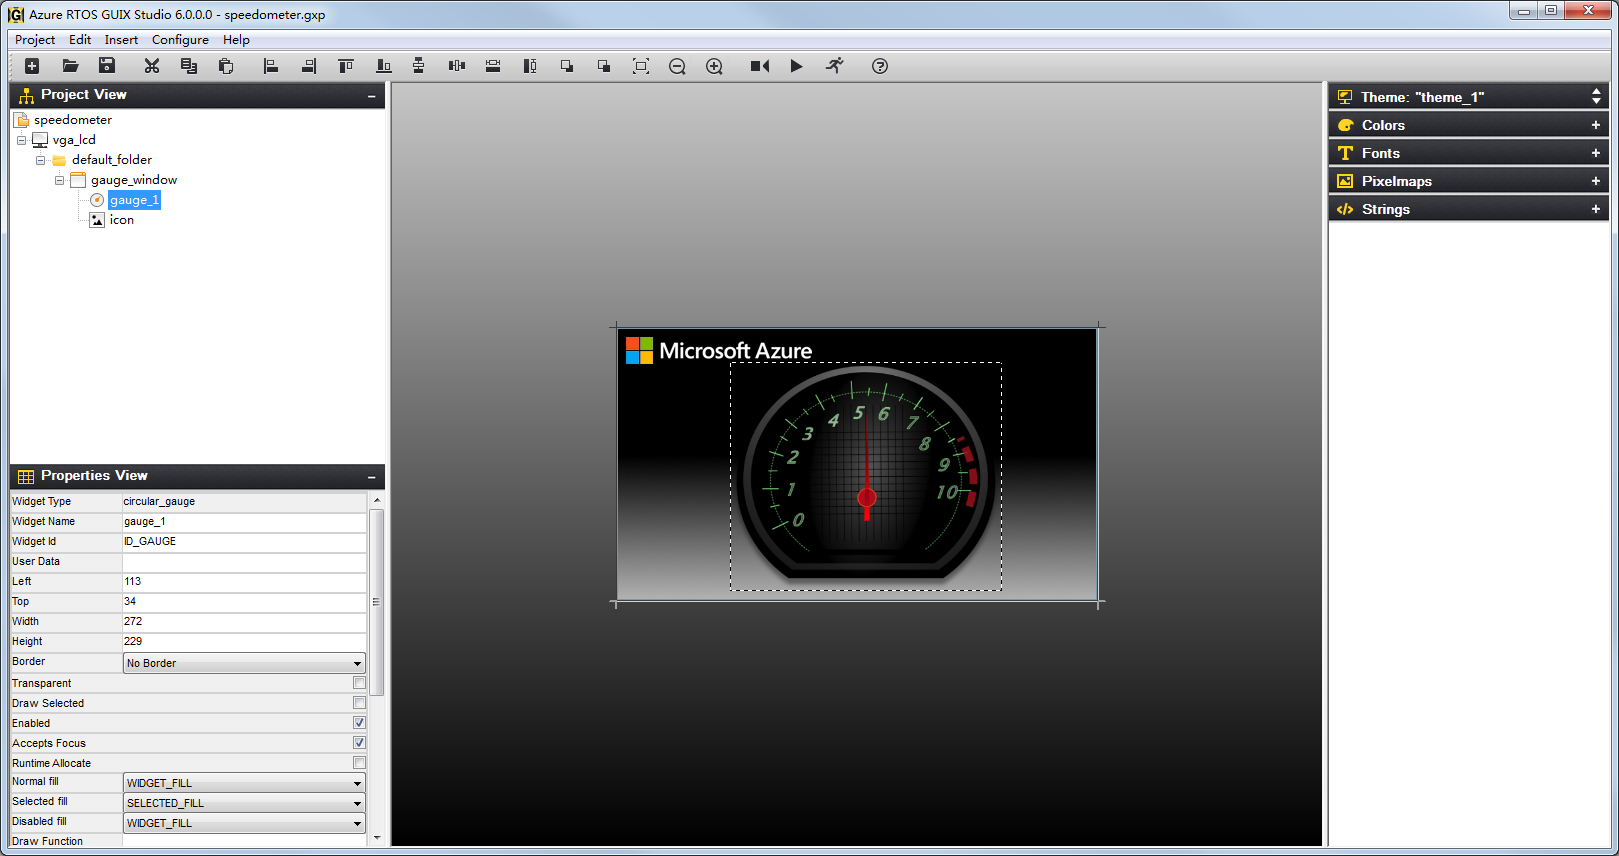Paste widget using clipboard icon
Screen dimensions: 1619x856
226,66
